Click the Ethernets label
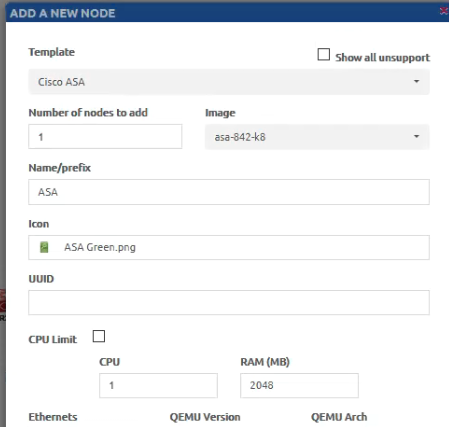 (x=53, y=417)
